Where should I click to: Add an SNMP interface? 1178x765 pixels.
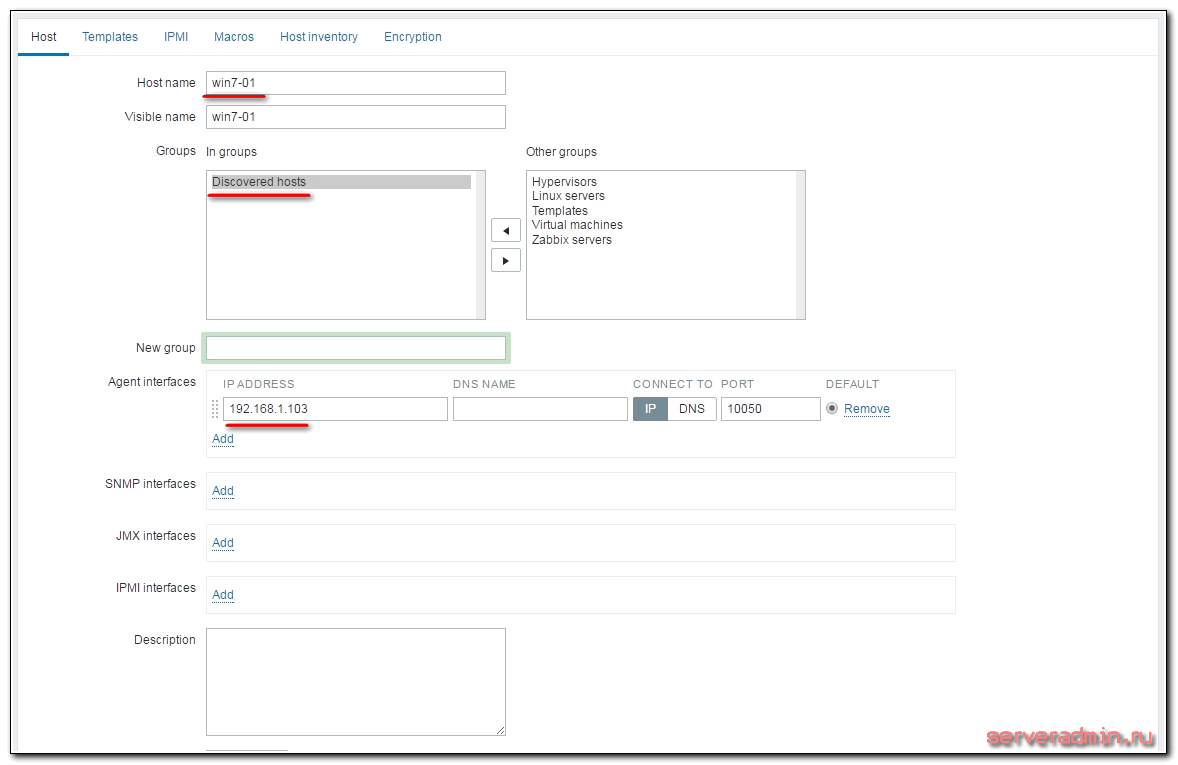pyautogui.click(x=223, y=491)
